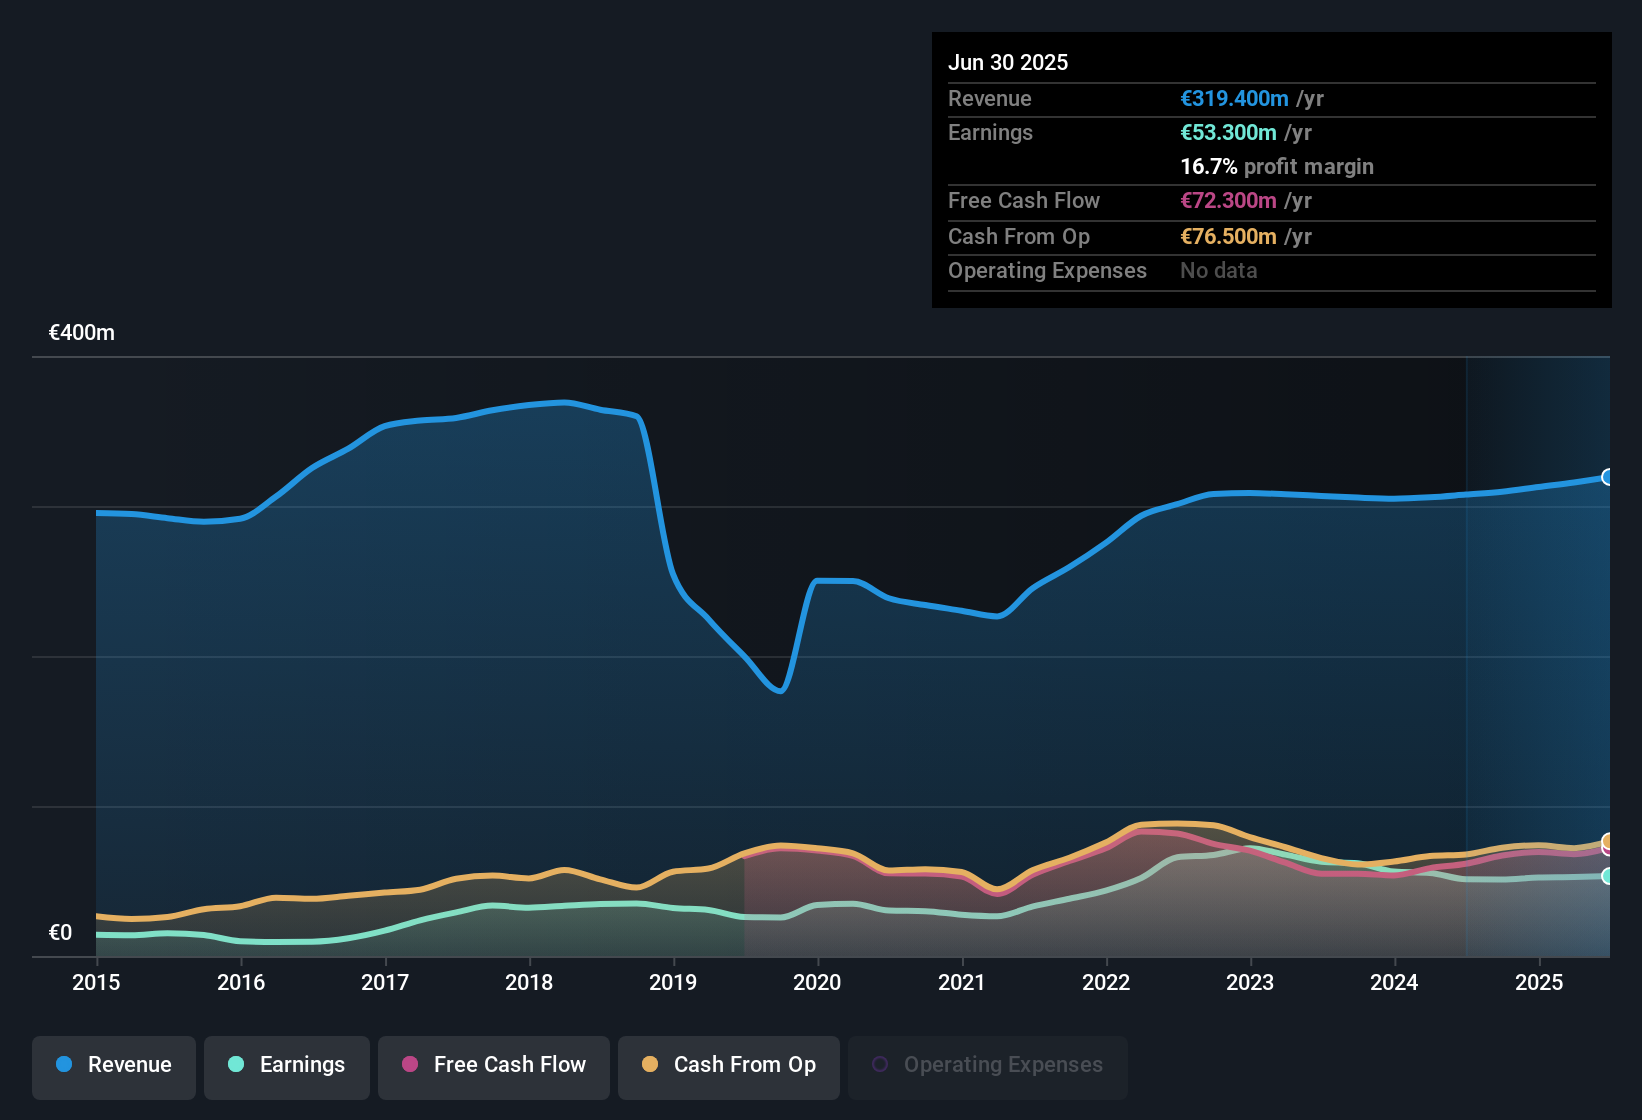Click the €319.400m revenue value in tooltip

coord(1234,99)
